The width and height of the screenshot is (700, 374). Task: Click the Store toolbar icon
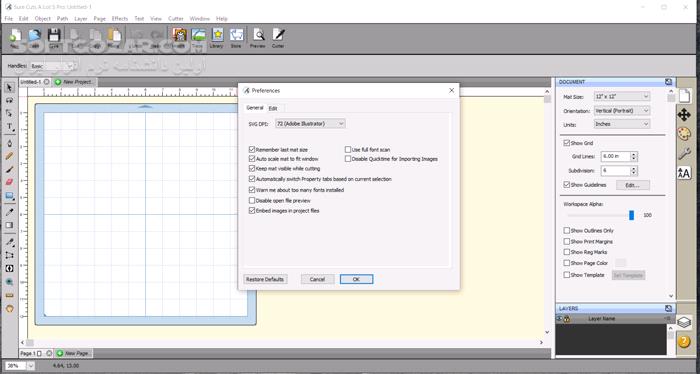pyautogui.click(x=236, y=37)
